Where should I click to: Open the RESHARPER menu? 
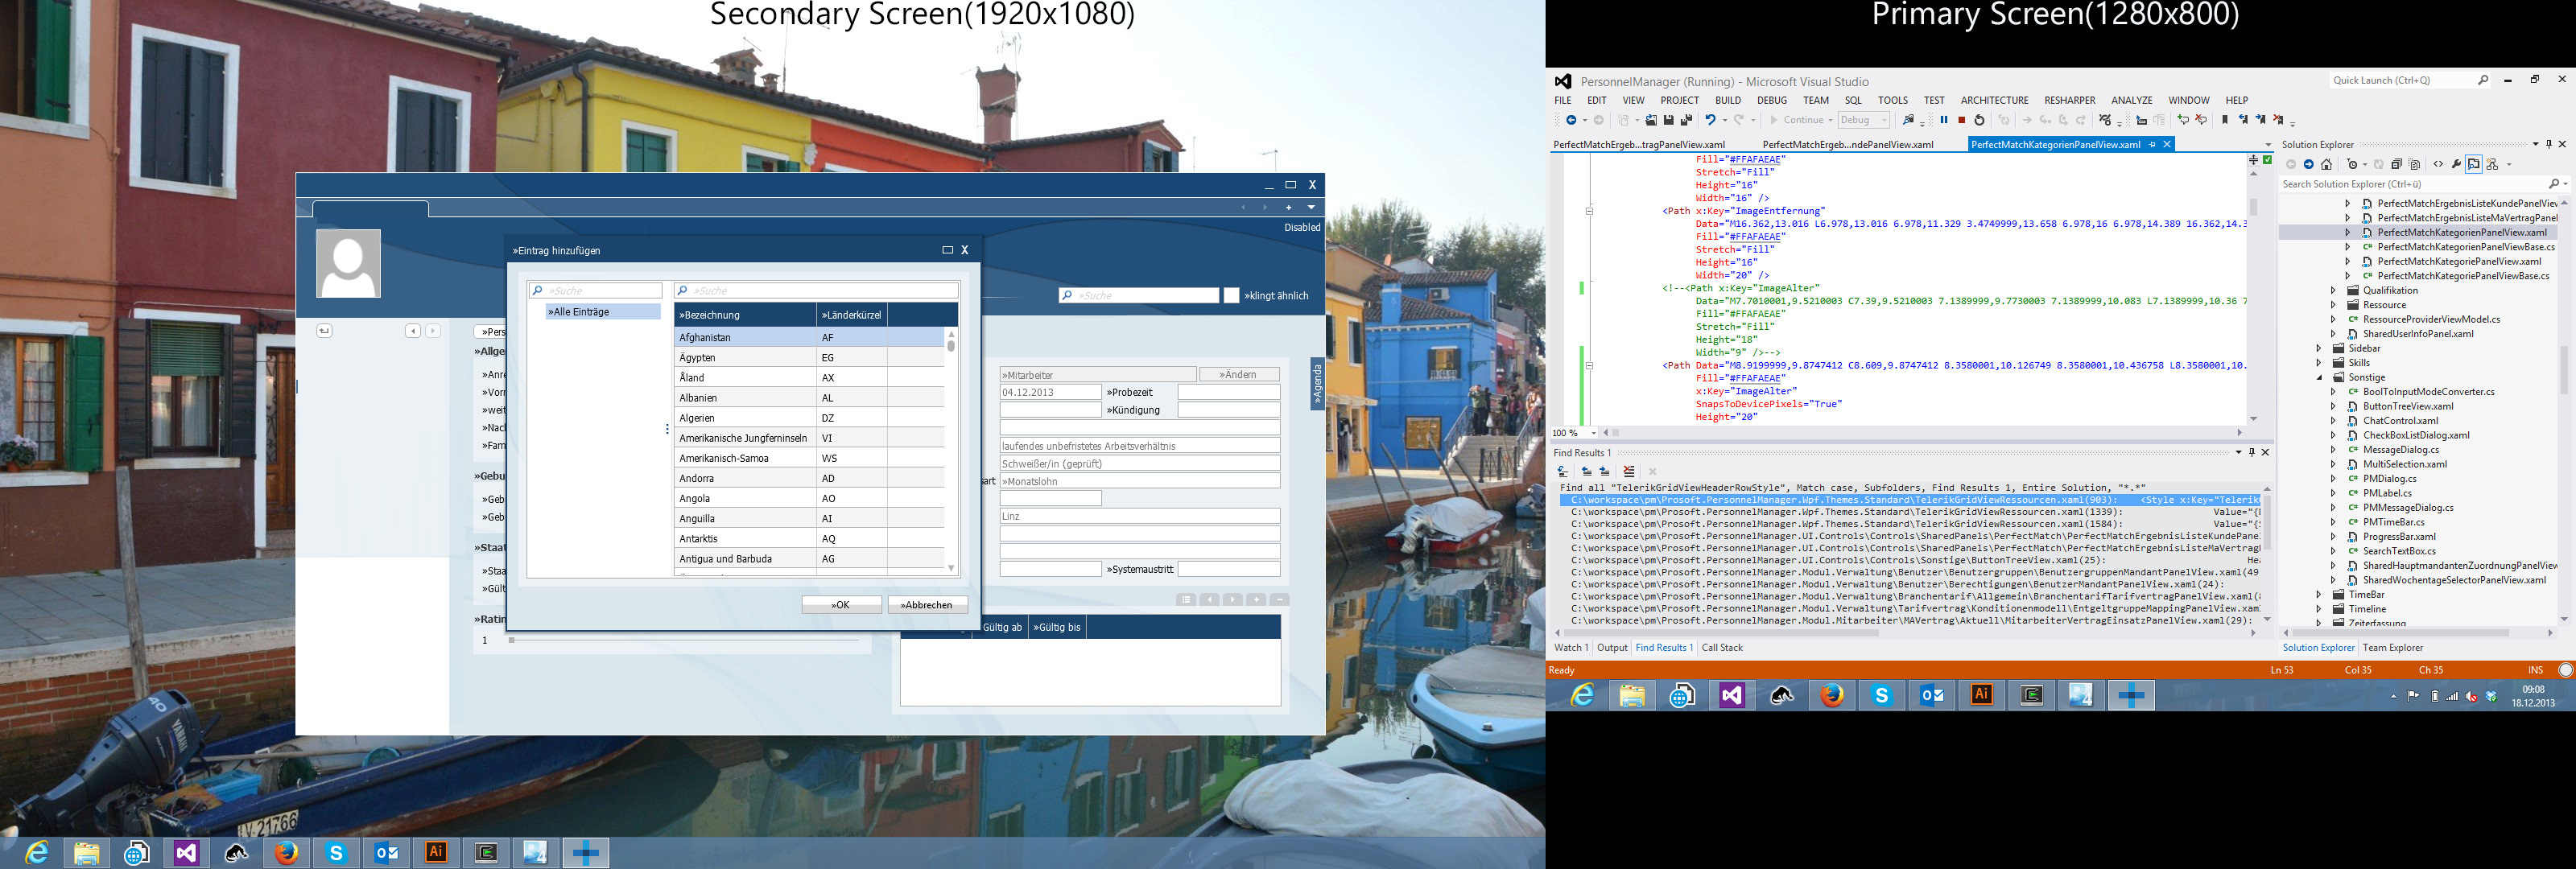click(x=2069, y=100)
